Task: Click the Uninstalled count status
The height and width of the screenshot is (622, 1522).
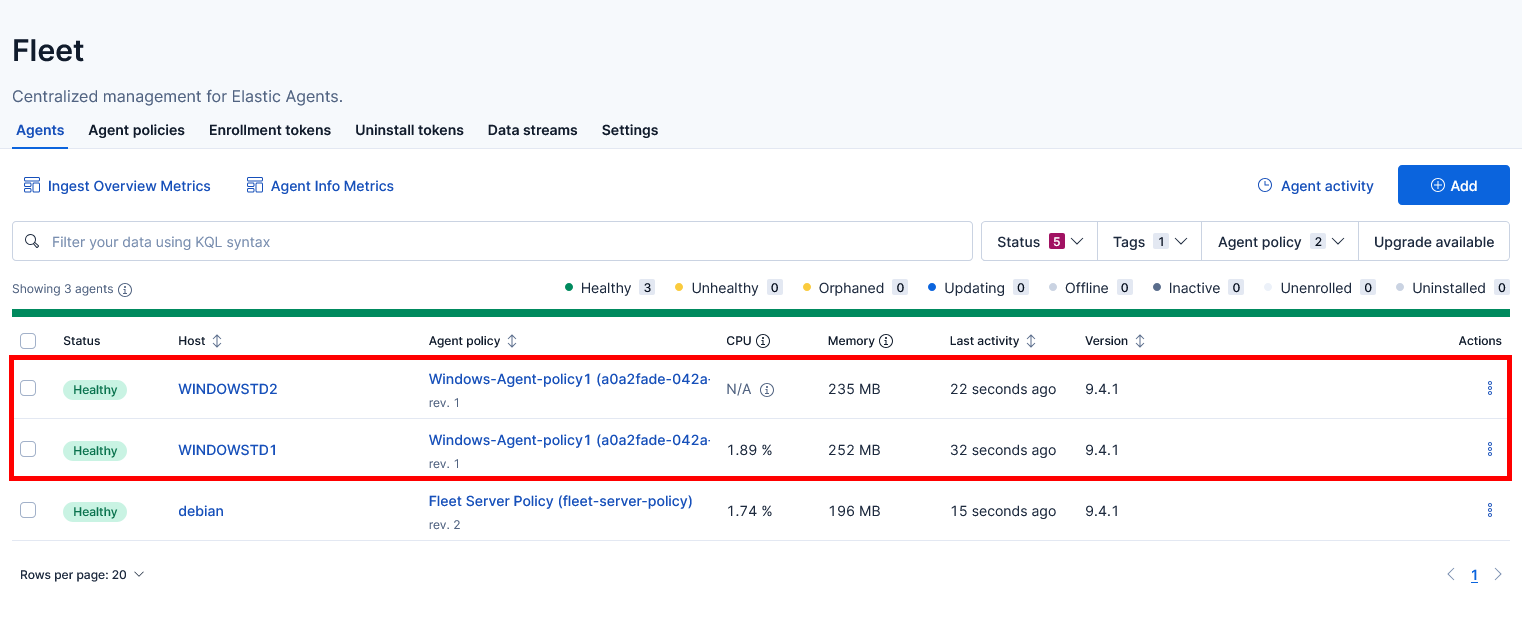Action: [x=1453, y=288]
